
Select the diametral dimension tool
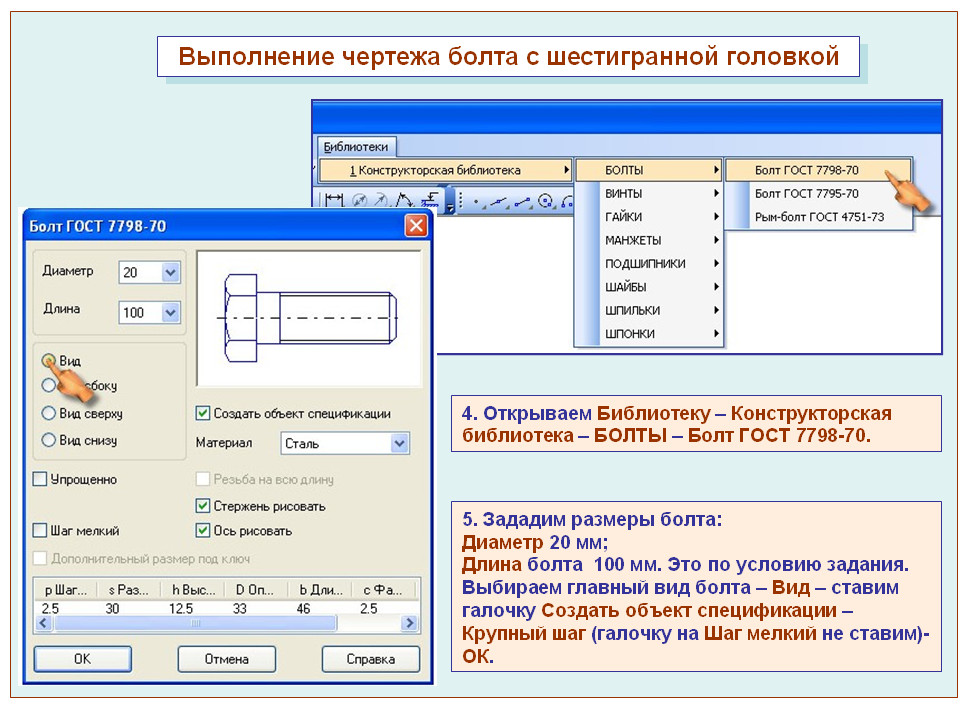point(358,199)
